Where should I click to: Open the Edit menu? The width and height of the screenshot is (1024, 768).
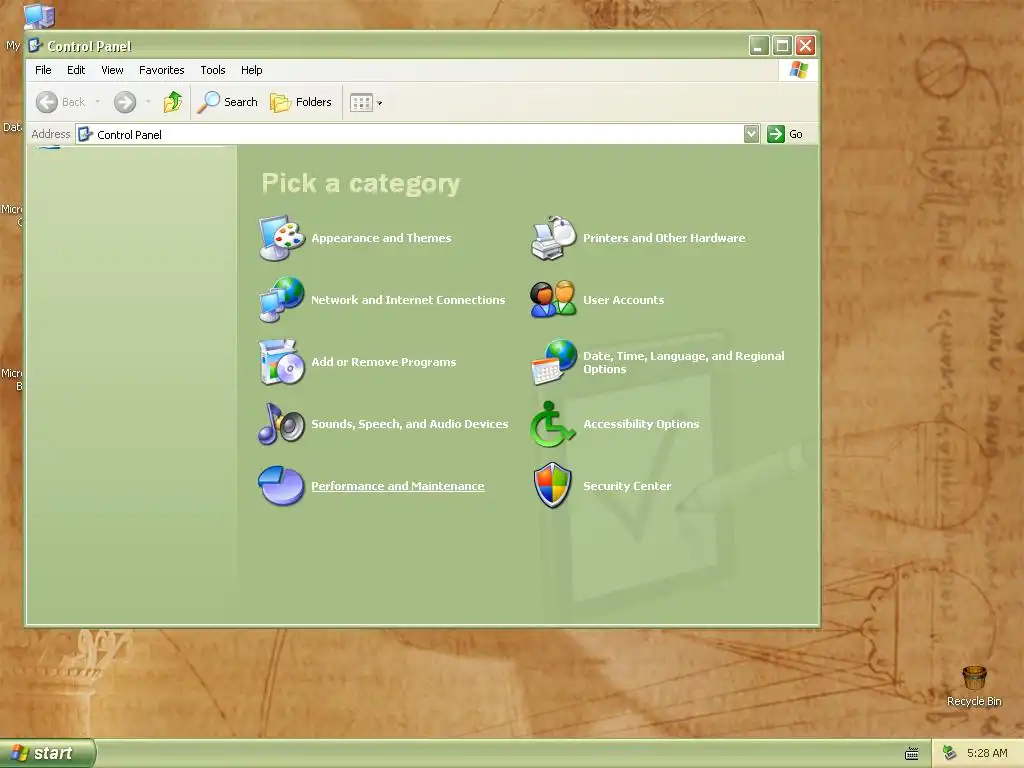[76, 70]
